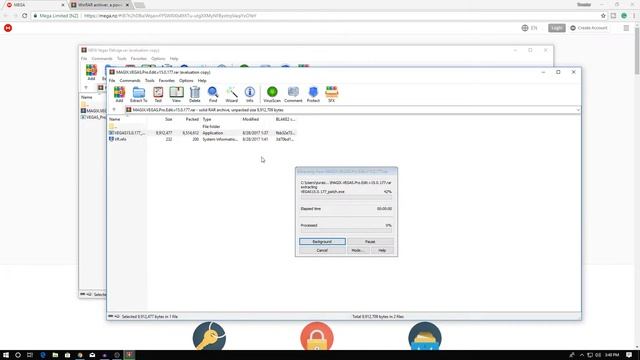Open Cortana search circle on the taskbar
Screen dimensions: 640x360
click(x=18, y=355)
